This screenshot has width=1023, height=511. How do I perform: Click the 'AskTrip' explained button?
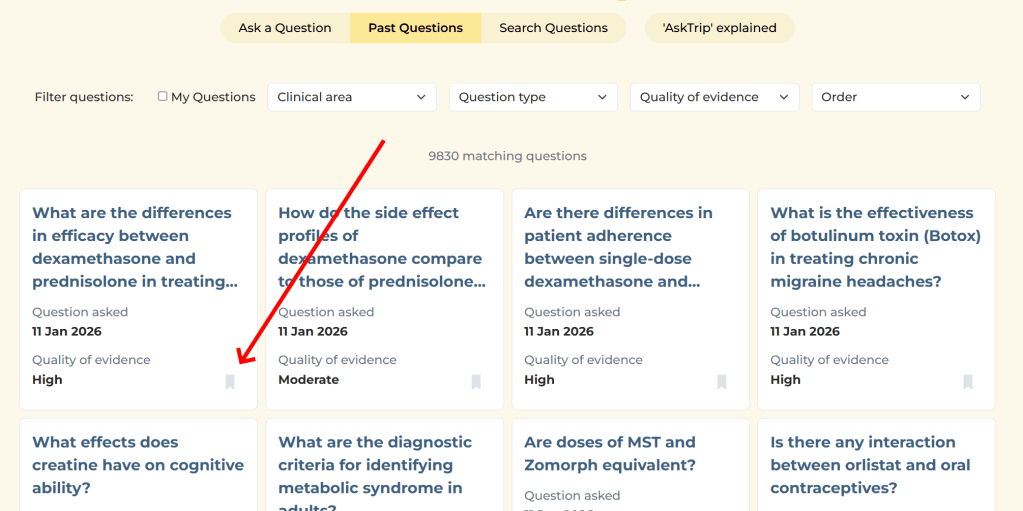coord(719,28)
